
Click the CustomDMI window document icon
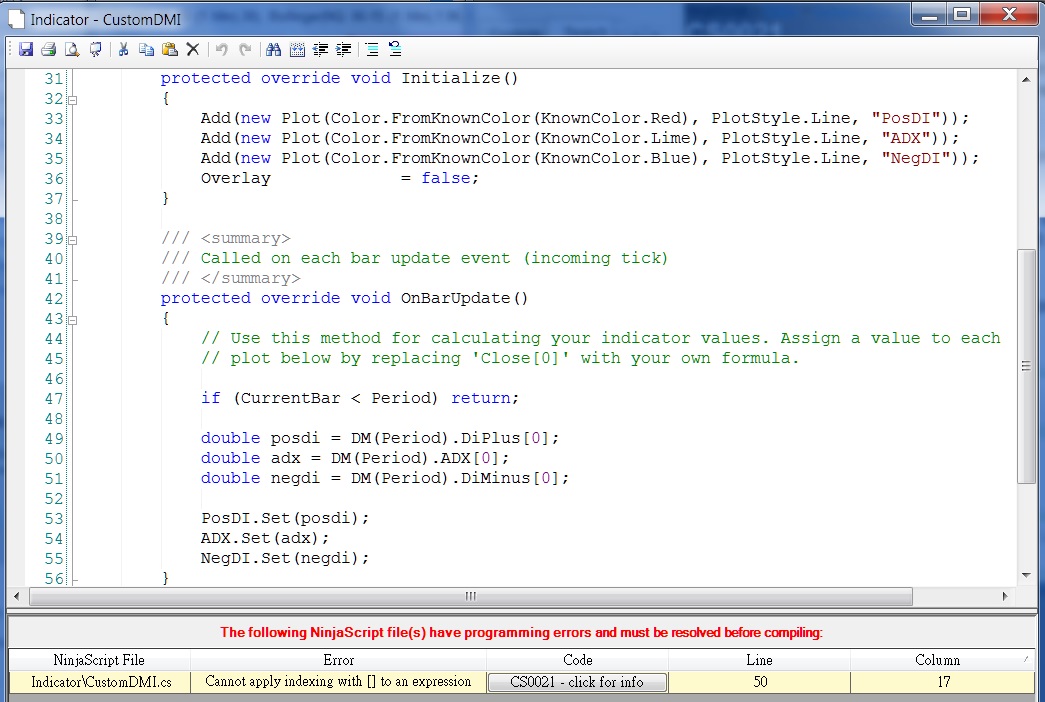(17, 19)
